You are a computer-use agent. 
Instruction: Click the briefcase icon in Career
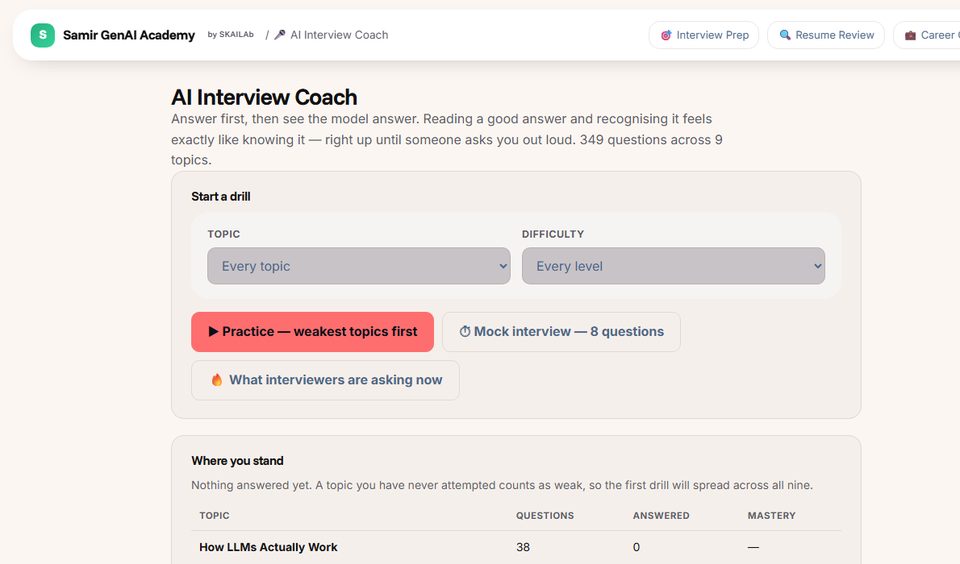click(x=910, y=36)
